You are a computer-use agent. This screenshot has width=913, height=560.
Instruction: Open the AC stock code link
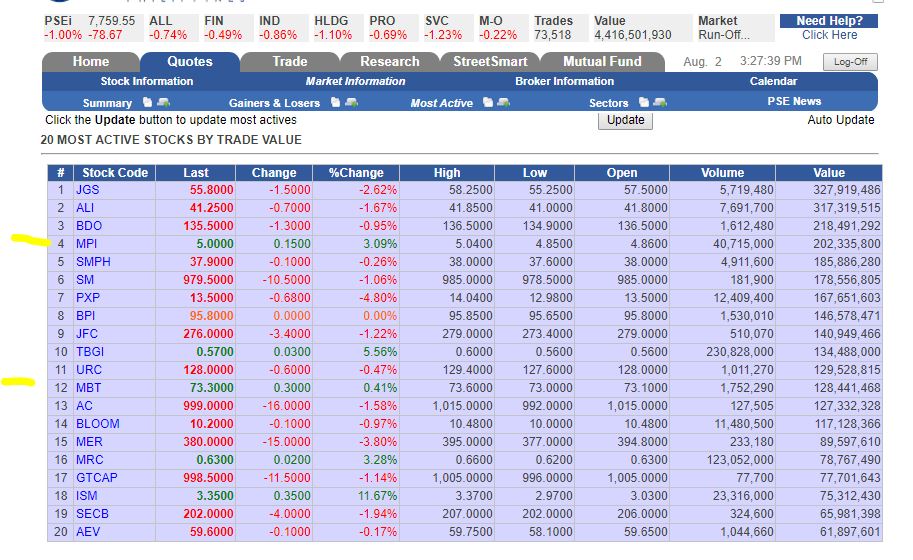84,406
